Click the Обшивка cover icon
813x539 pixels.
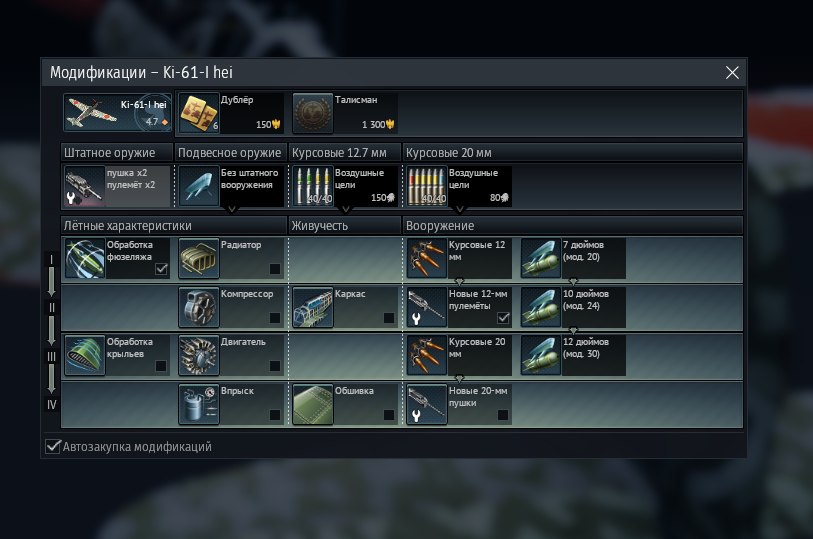click(313, 404)
